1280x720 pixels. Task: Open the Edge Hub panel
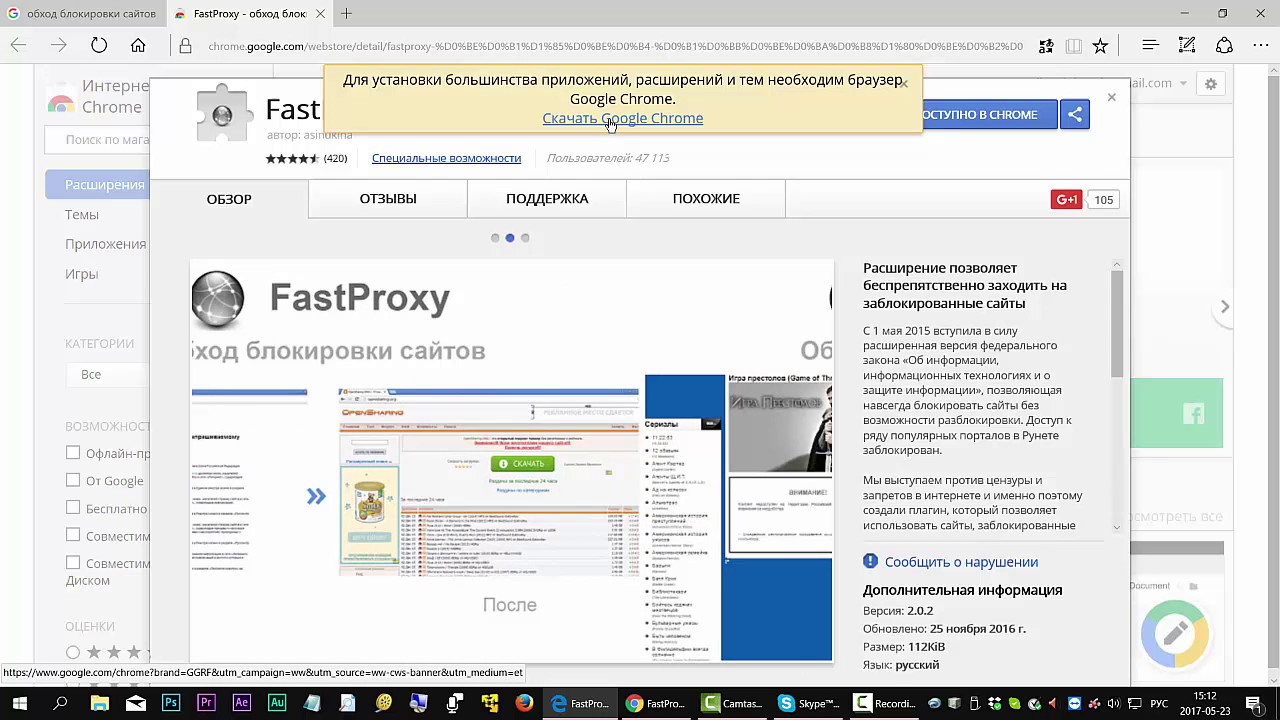point(1150,46)
